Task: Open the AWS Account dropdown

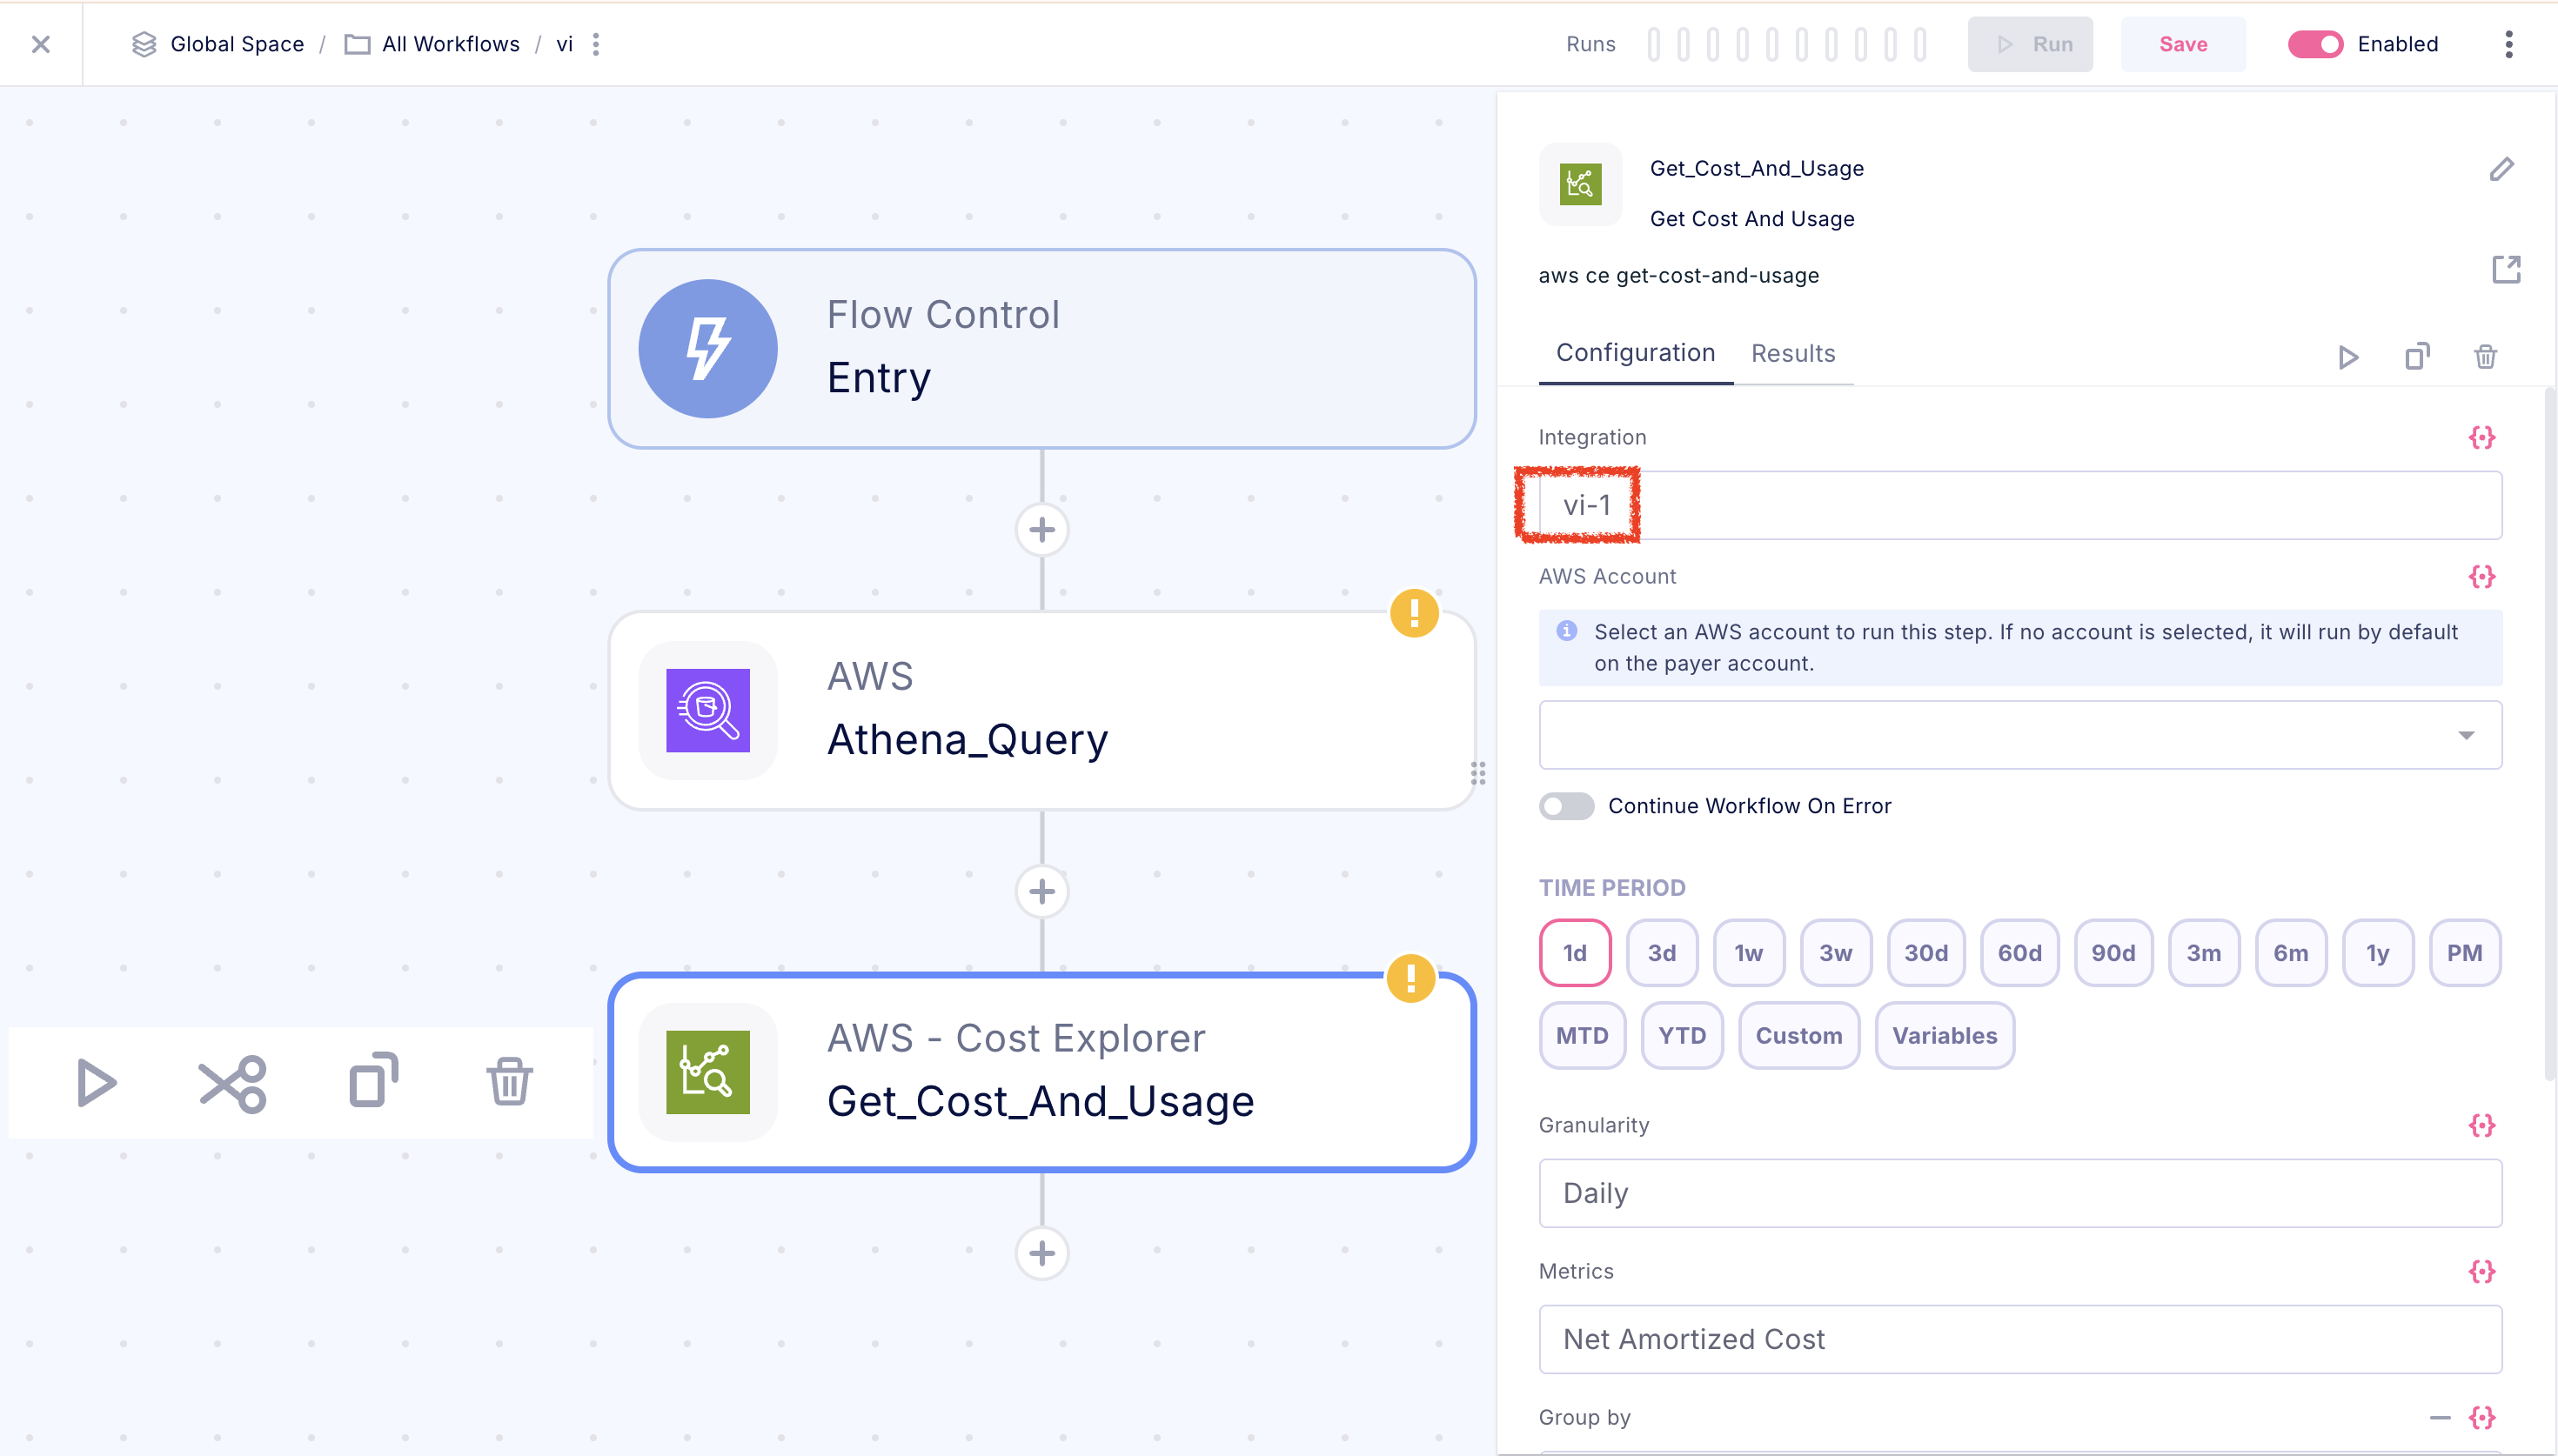Action: [x=2020, y=735]
